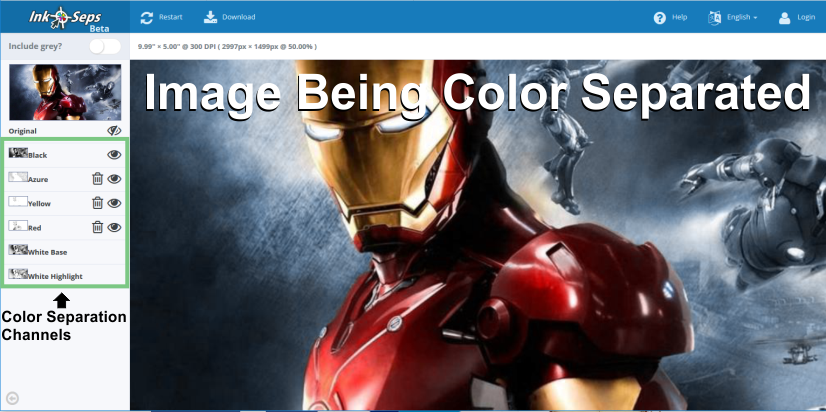Click the Ink Seps Beta logo

click(x=65, y=18)
